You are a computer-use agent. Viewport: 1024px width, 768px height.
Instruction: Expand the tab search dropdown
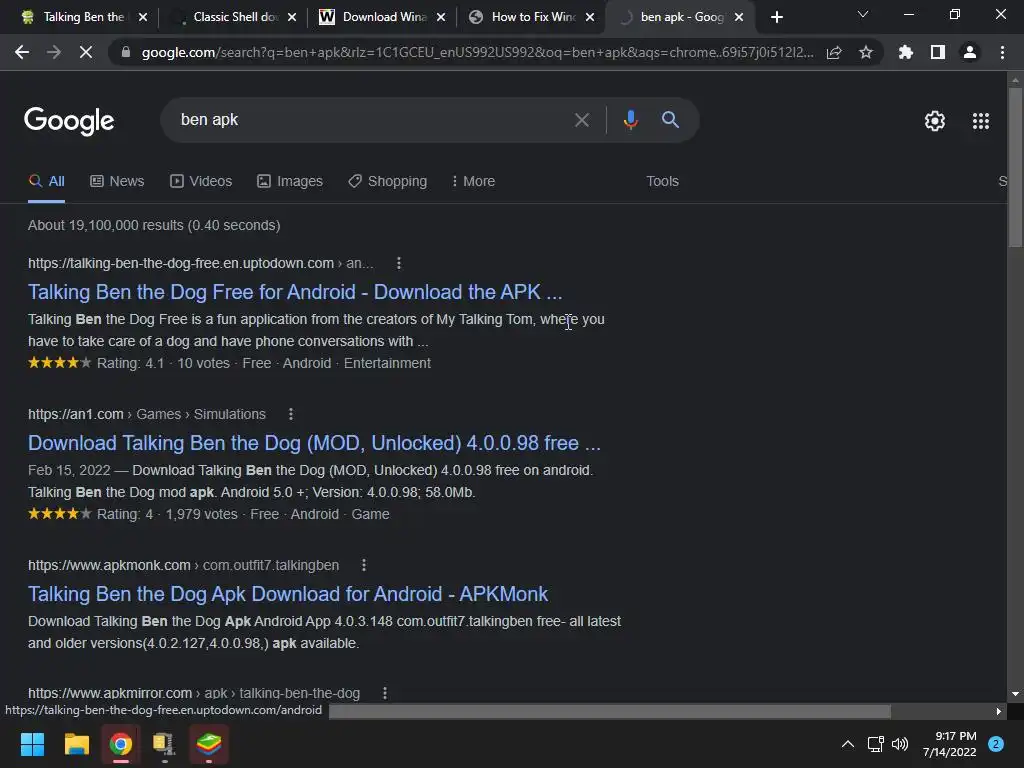click(863, 14)
